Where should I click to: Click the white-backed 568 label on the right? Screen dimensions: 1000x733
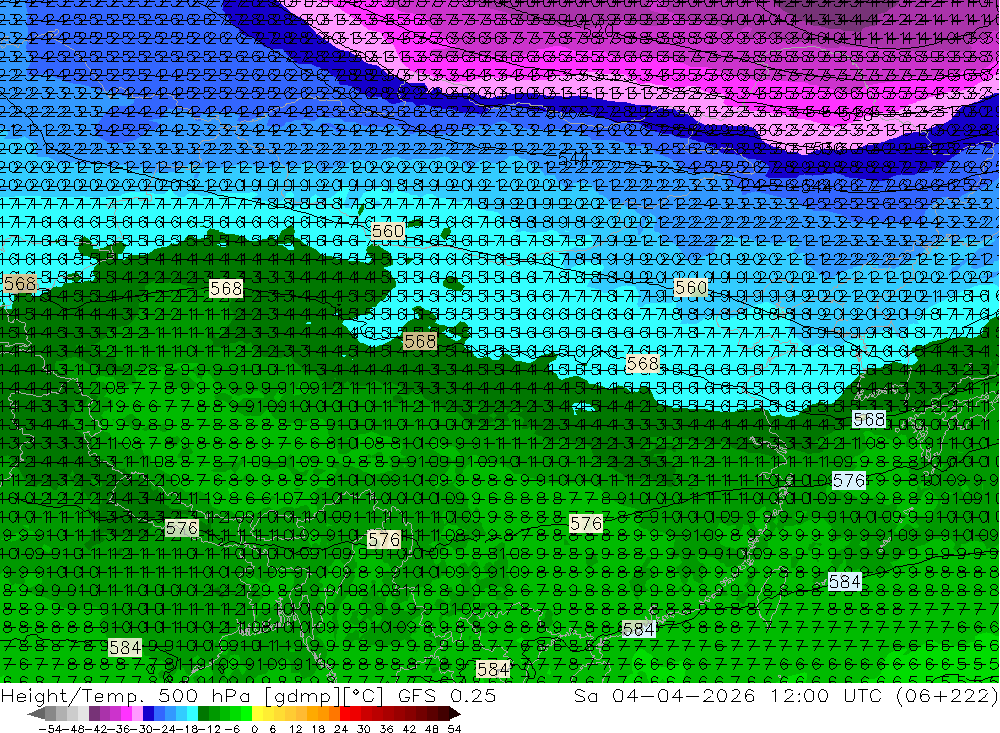pyautogui.click(x=869, y=419)
